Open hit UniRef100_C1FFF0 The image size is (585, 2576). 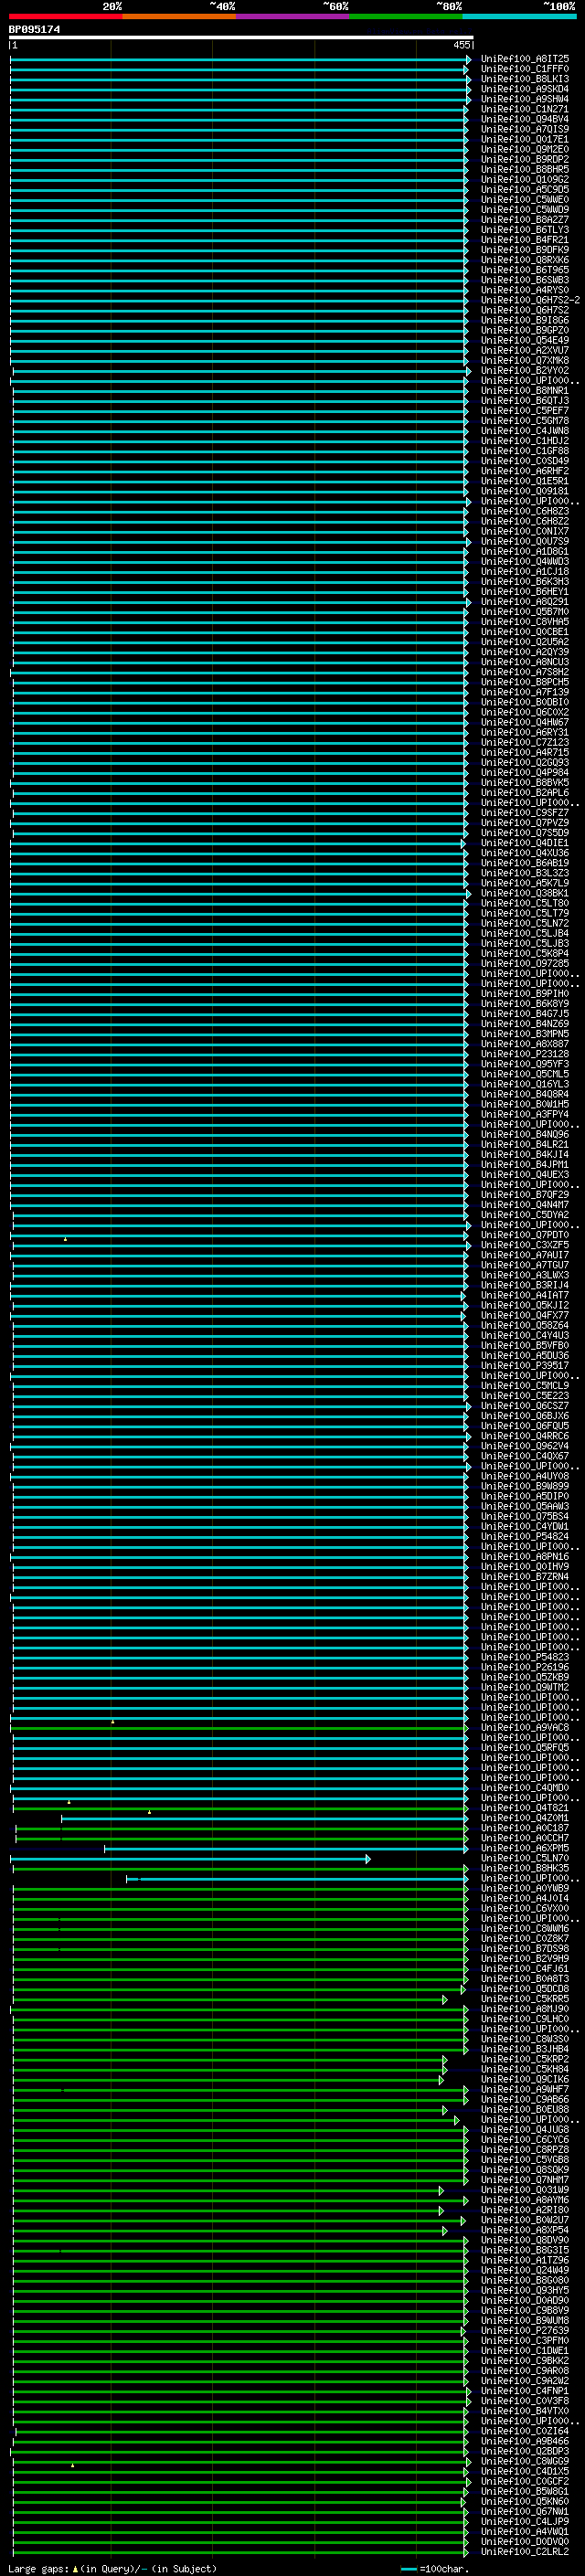pyautogui.click(x=525, y=69)
